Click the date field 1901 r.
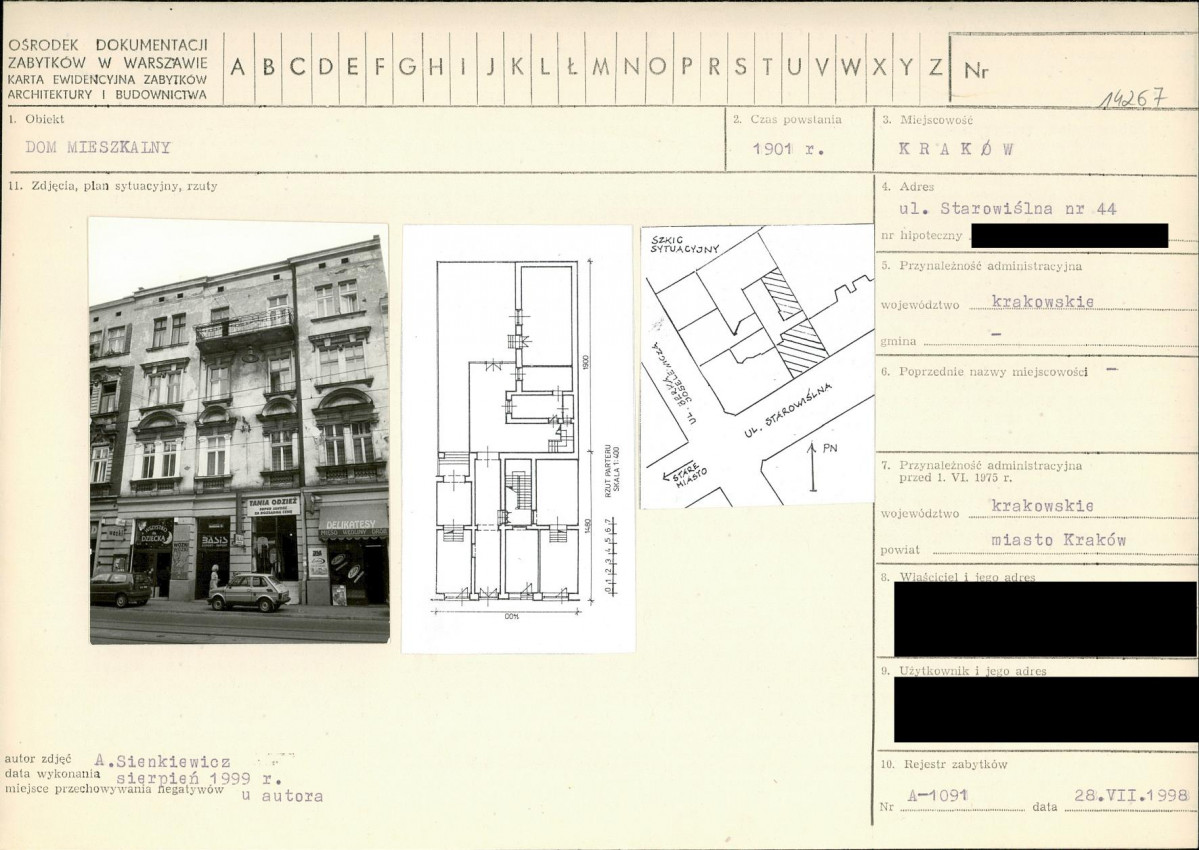Image resolution: width=1199 pixels, height=850 pixels. tap(788, 149)
